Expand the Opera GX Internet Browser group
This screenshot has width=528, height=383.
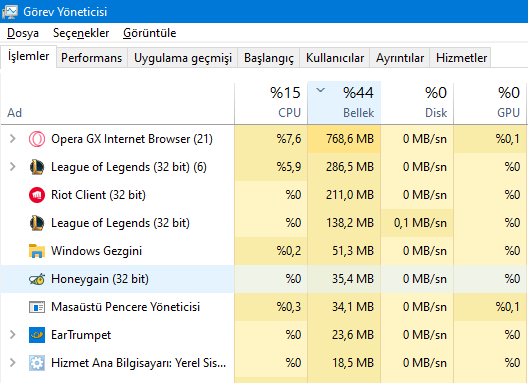12,138
